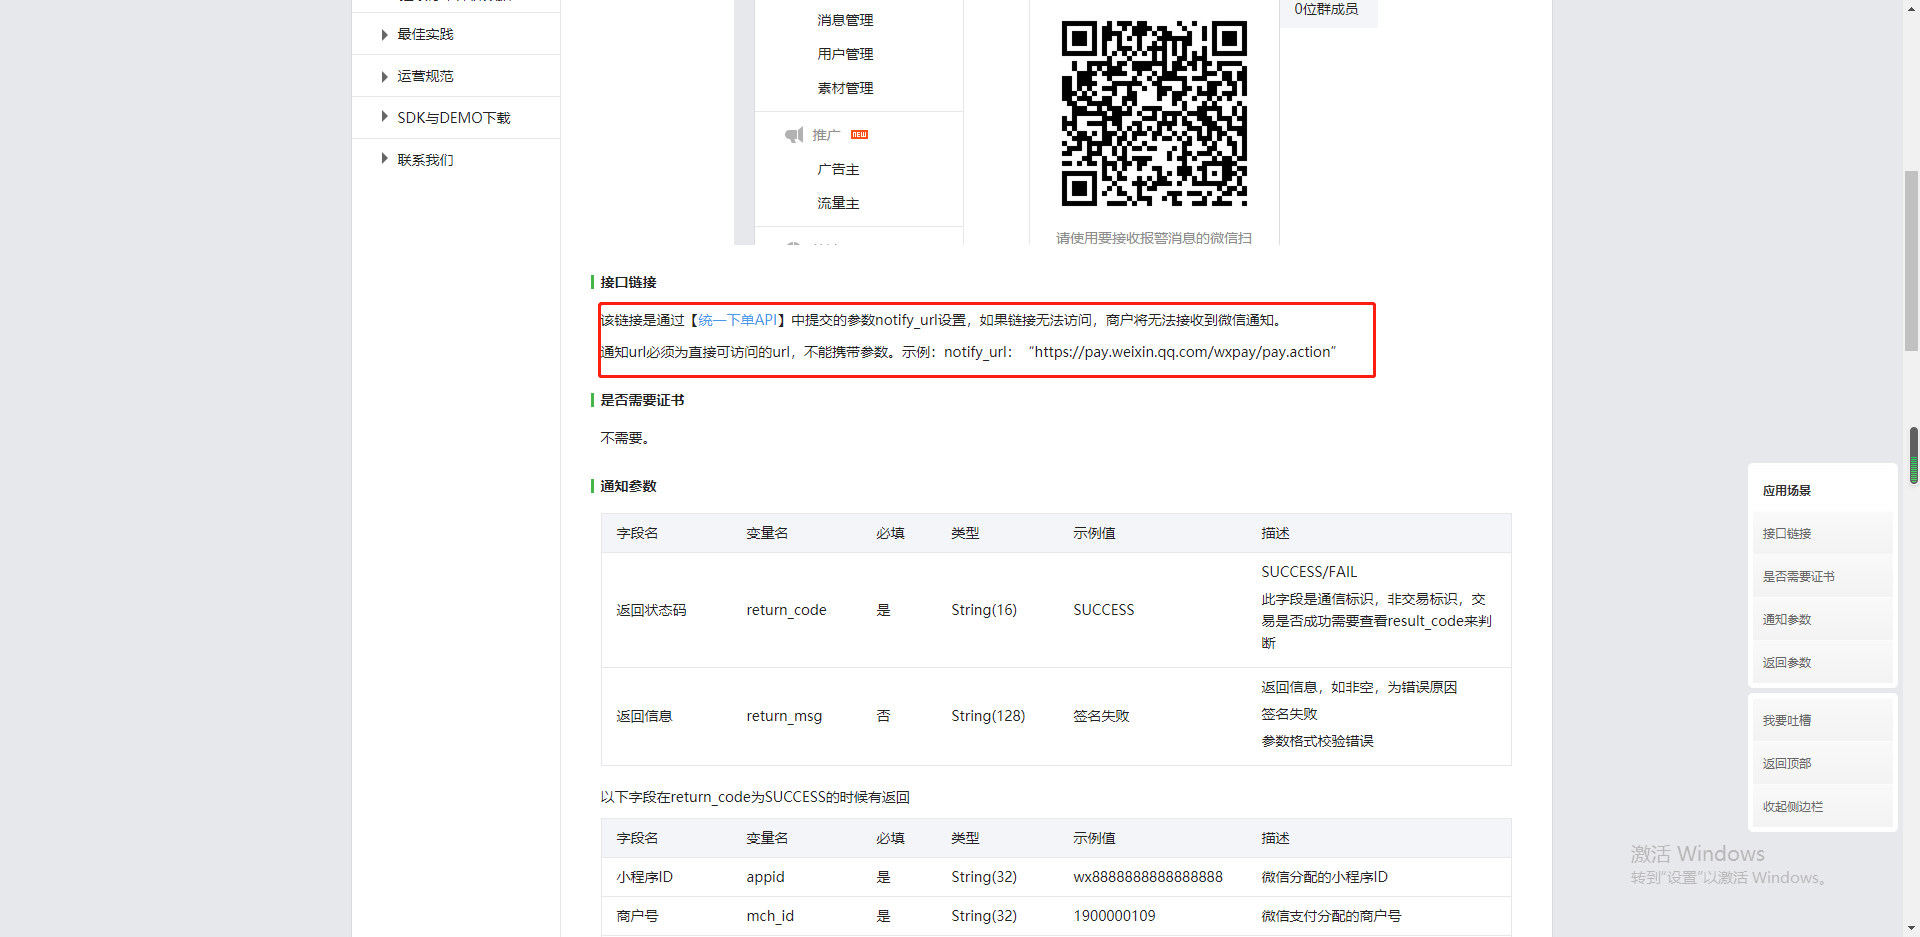Click the wx8888888888888888 example value

(x=1148, y=877)
